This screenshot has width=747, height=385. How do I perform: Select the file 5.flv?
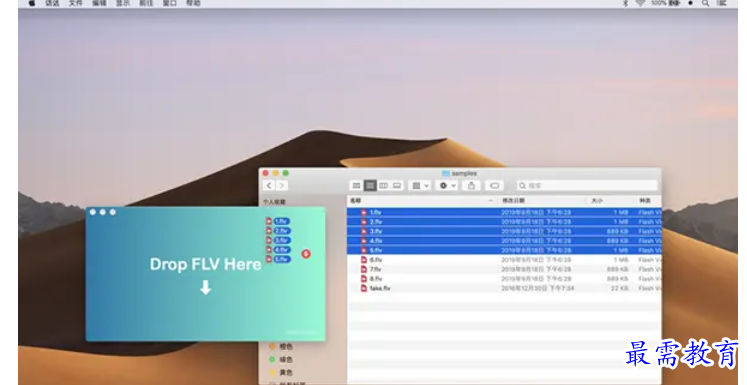click(504, 250)
